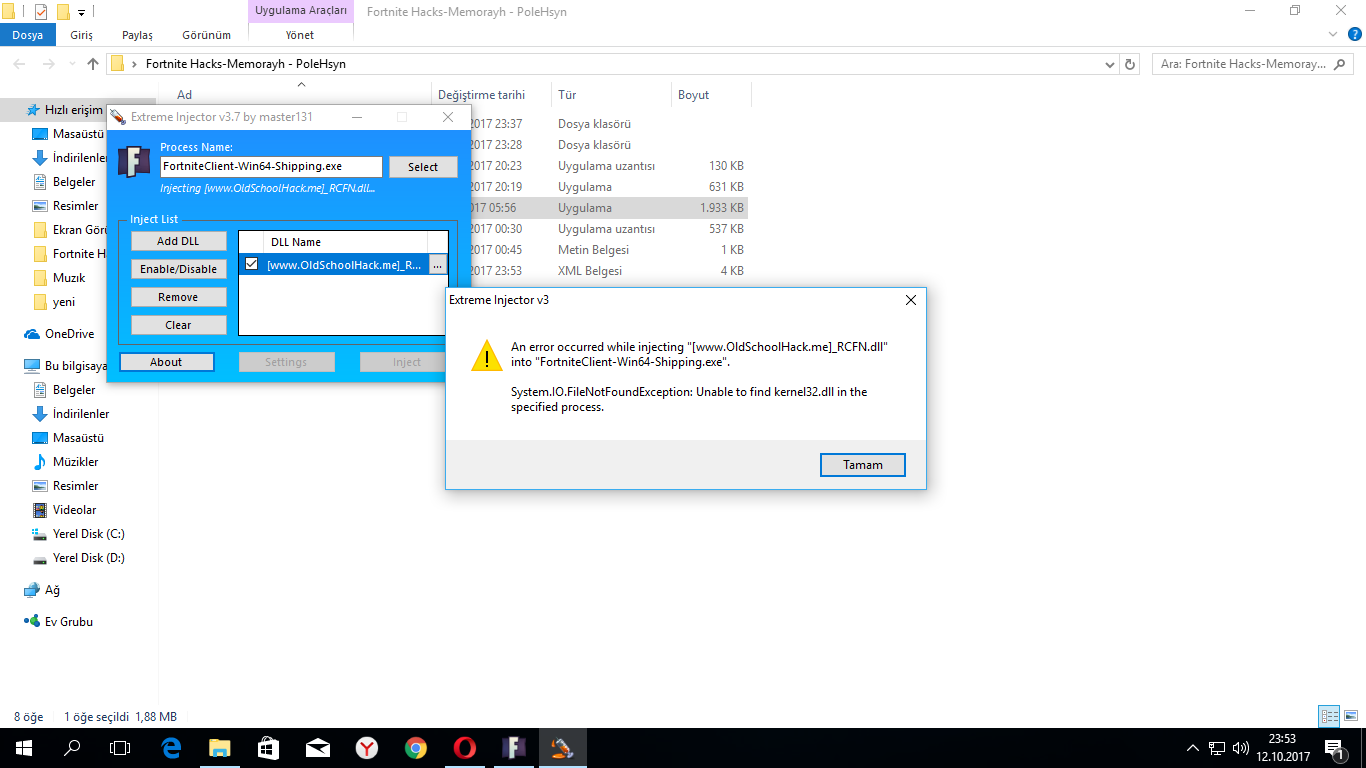Click the Uygulama Araçları contextual tab header
1366x768 pixels.
click(x=301, y=11)
